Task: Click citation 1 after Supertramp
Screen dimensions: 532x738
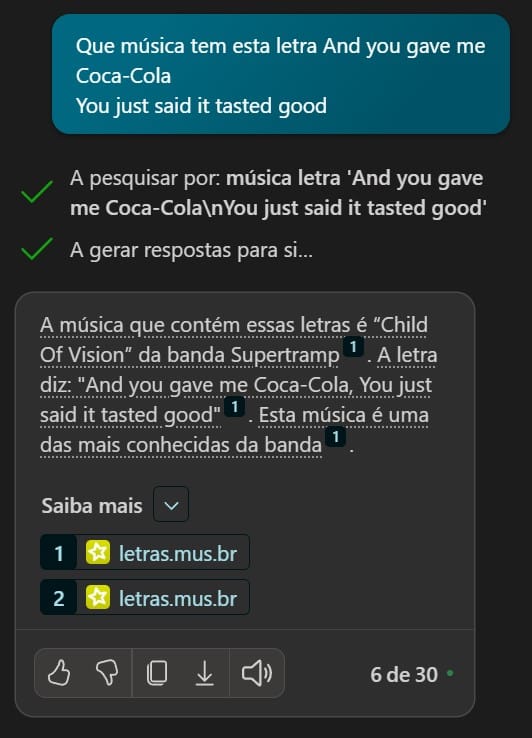Action: click(x=353, y=347)
